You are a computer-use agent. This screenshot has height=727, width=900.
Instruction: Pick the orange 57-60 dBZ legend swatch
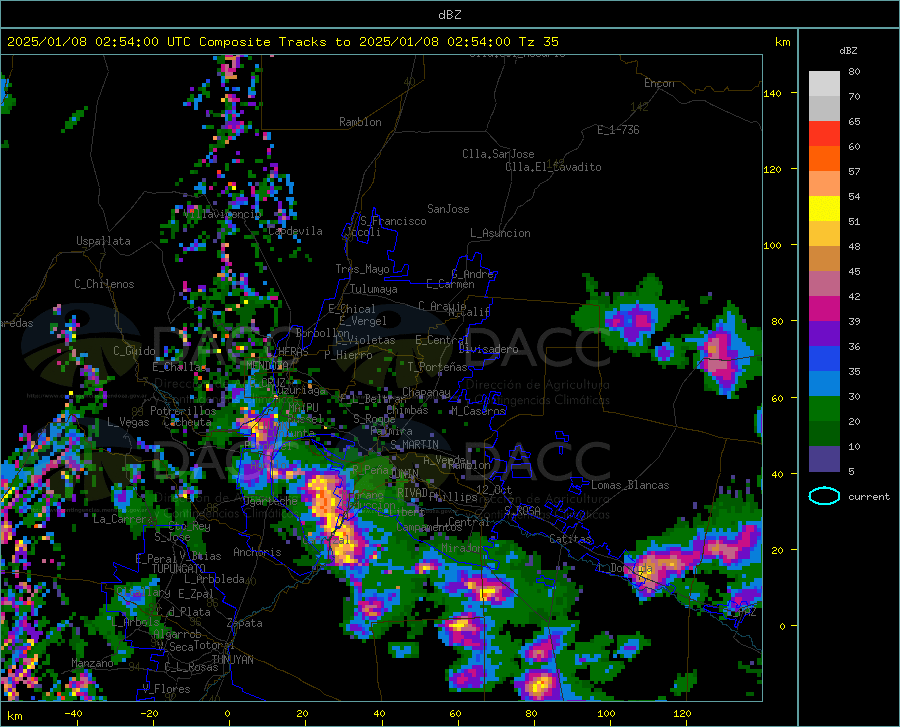pyautogui.click(x=824, y=159)
